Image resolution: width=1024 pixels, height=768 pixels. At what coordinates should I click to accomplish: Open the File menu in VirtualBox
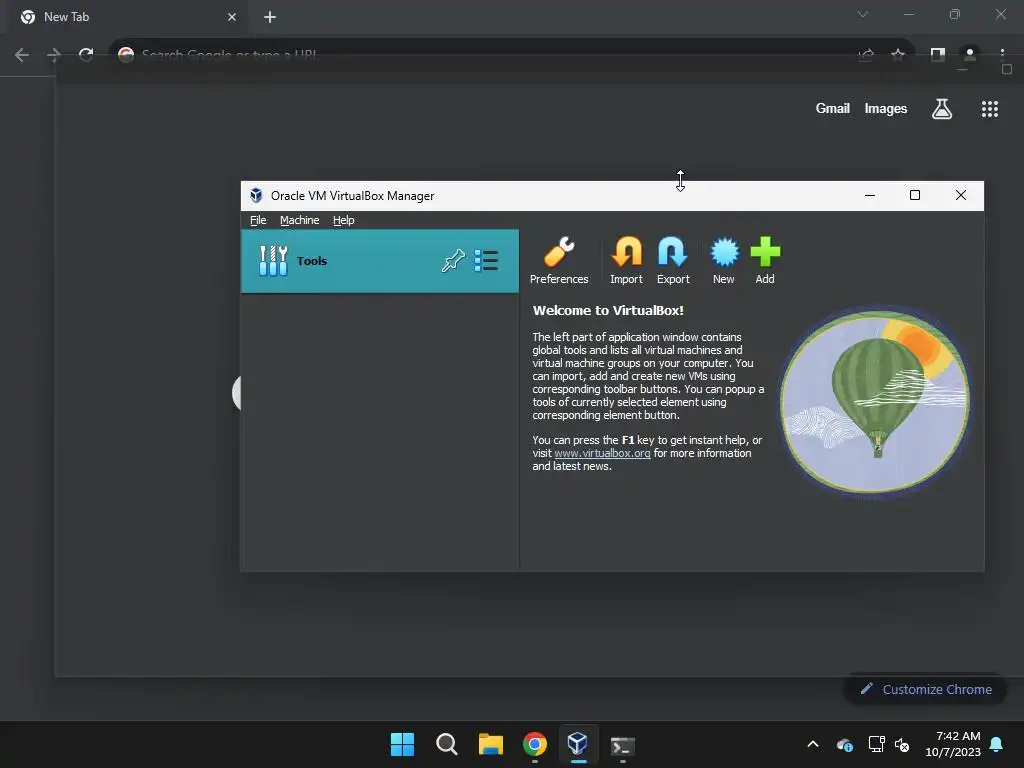(x=258, y=220)
